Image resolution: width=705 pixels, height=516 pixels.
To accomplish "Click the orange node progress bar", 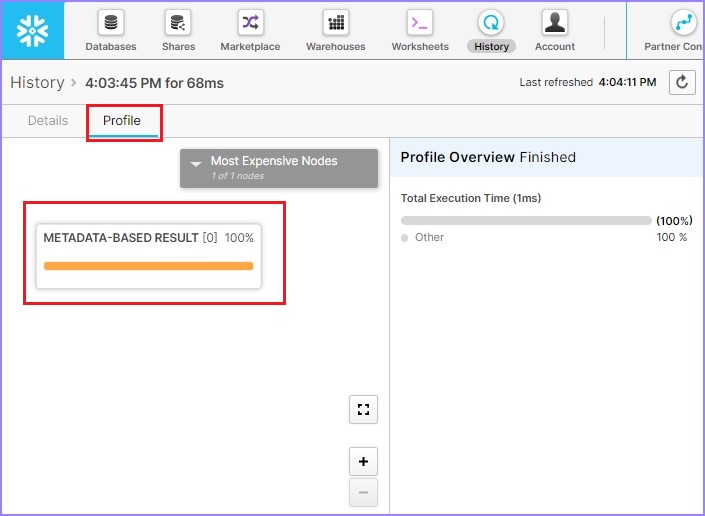I will pyautogui.click(x=148, y=266).
